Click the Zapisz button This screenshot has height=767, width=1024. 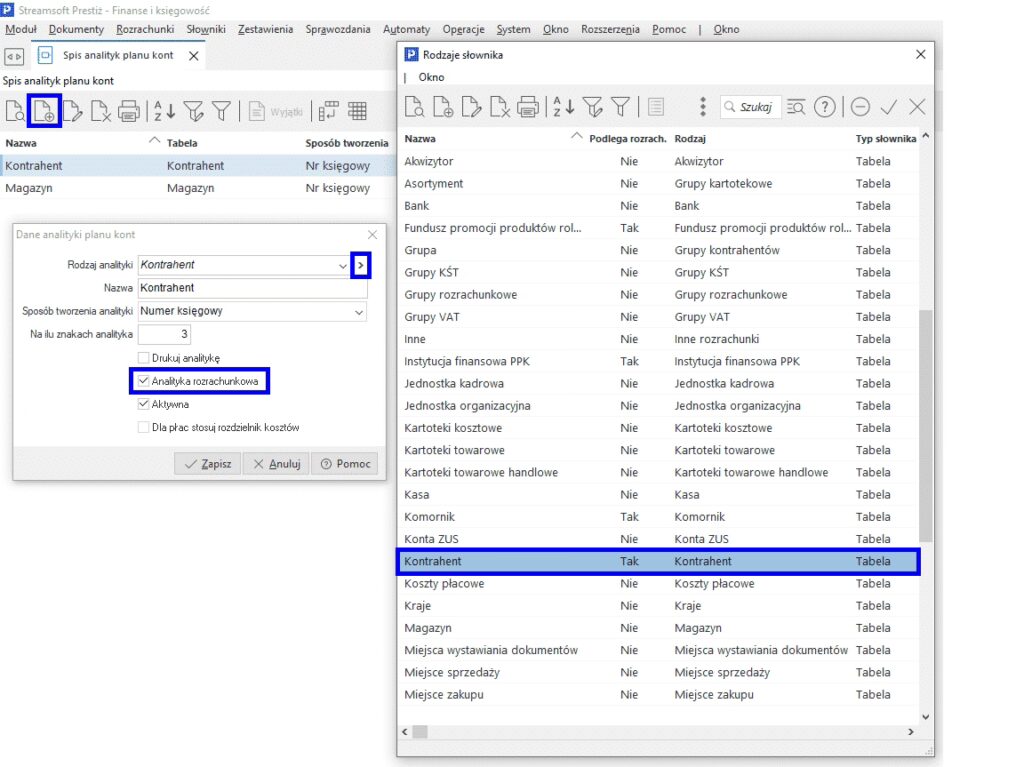[207, 464]
